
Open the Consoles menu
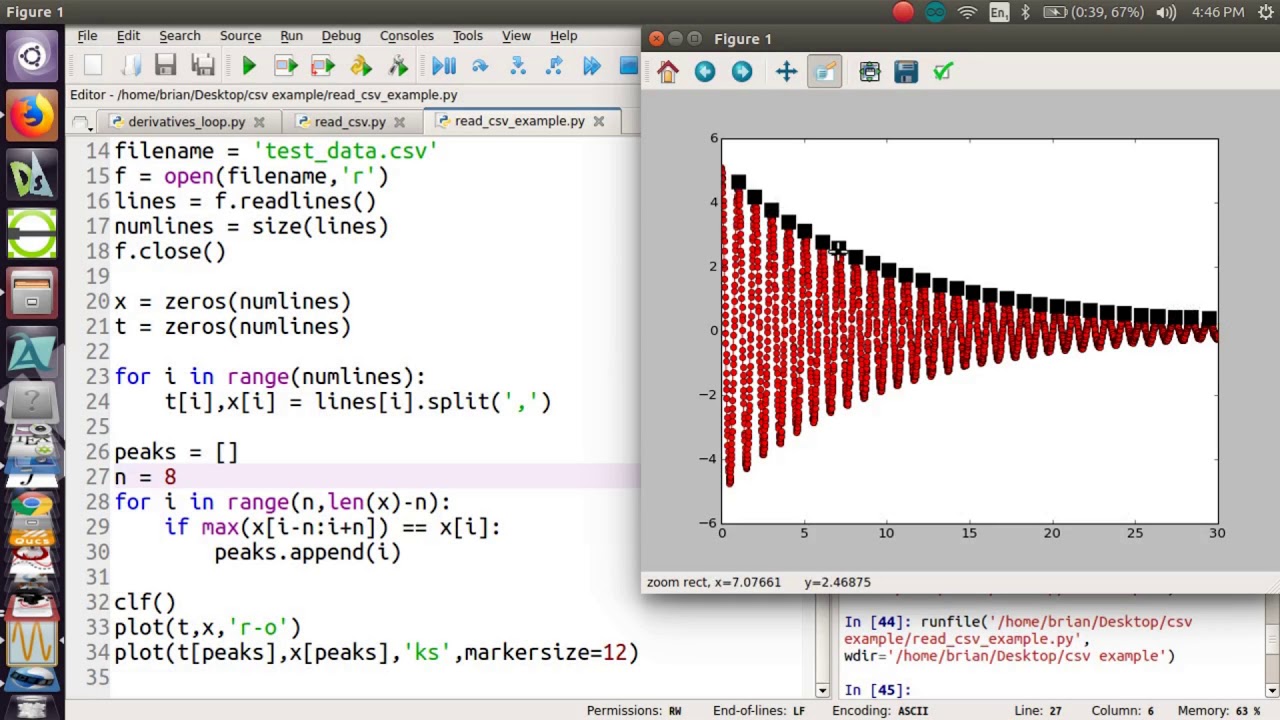point(406,35)
